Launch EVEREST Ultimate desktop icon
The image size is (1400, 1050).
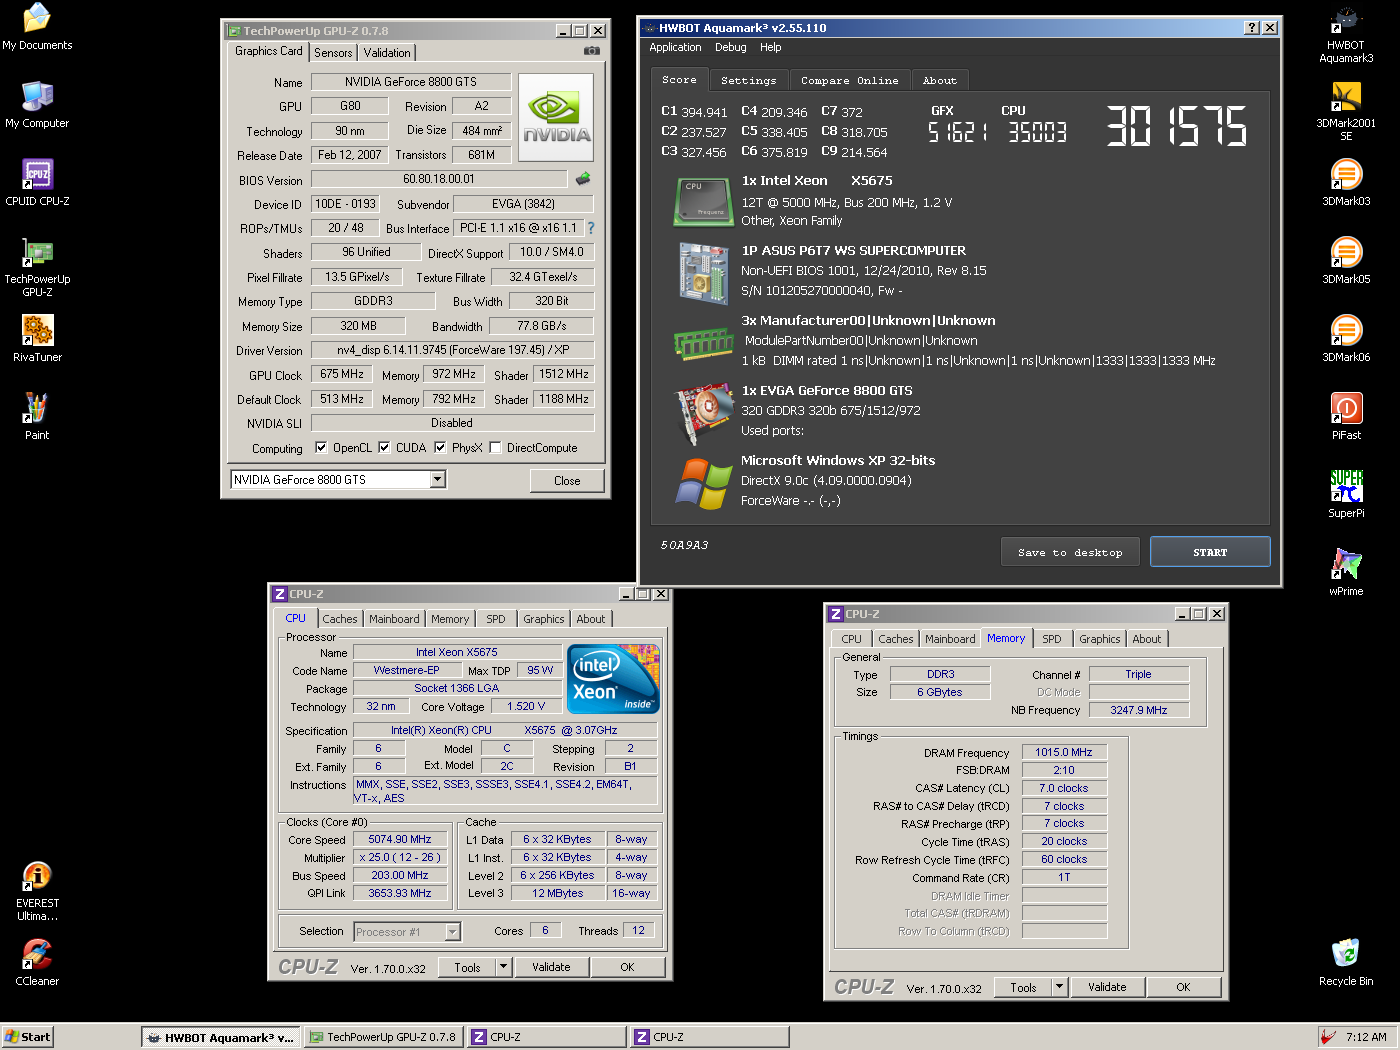coord(37,891)
